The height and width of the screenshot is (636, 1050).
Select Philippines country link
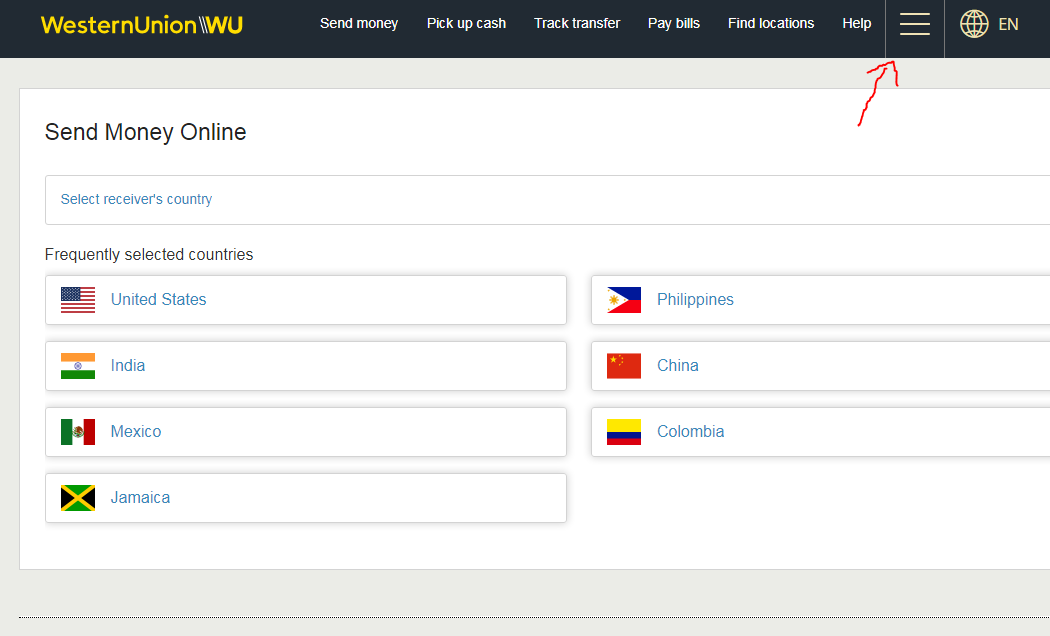pos(695,299)
